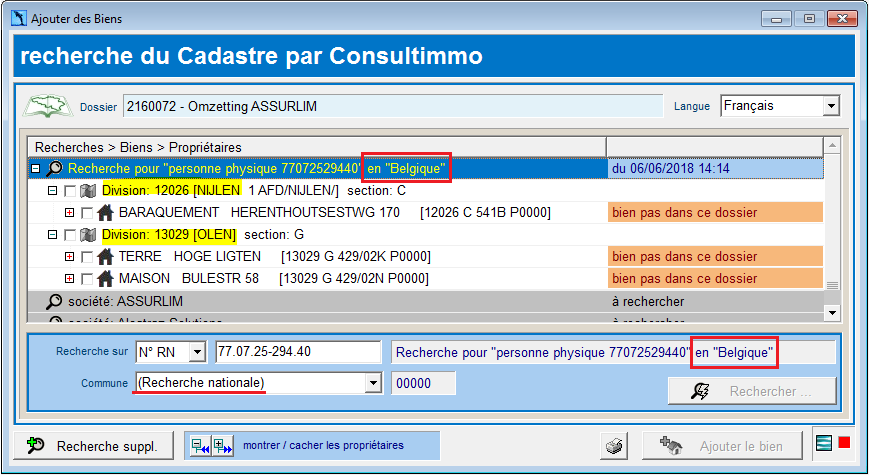Click magnifier icon on personne physique search row
This screenshot has height=475, width=869.
coord(54,168)
